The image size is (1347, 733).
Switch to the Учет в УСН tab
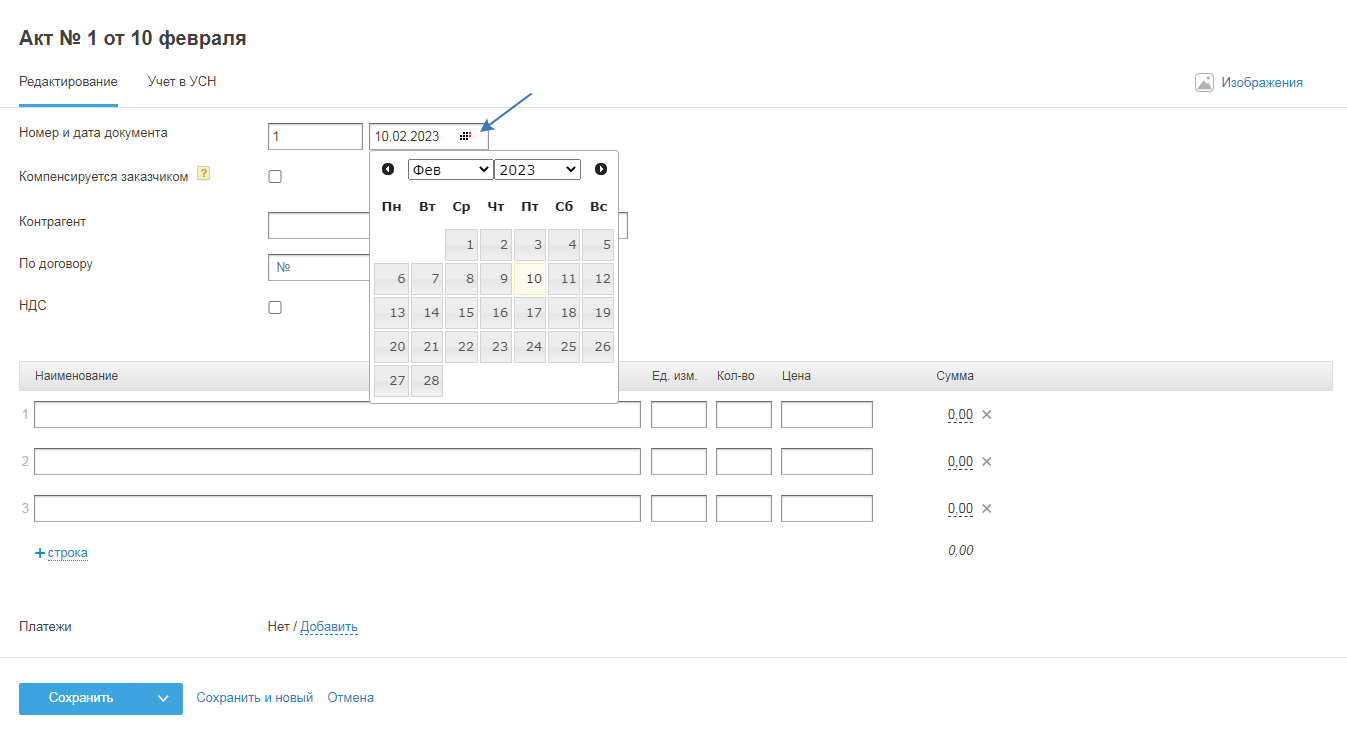182,82
